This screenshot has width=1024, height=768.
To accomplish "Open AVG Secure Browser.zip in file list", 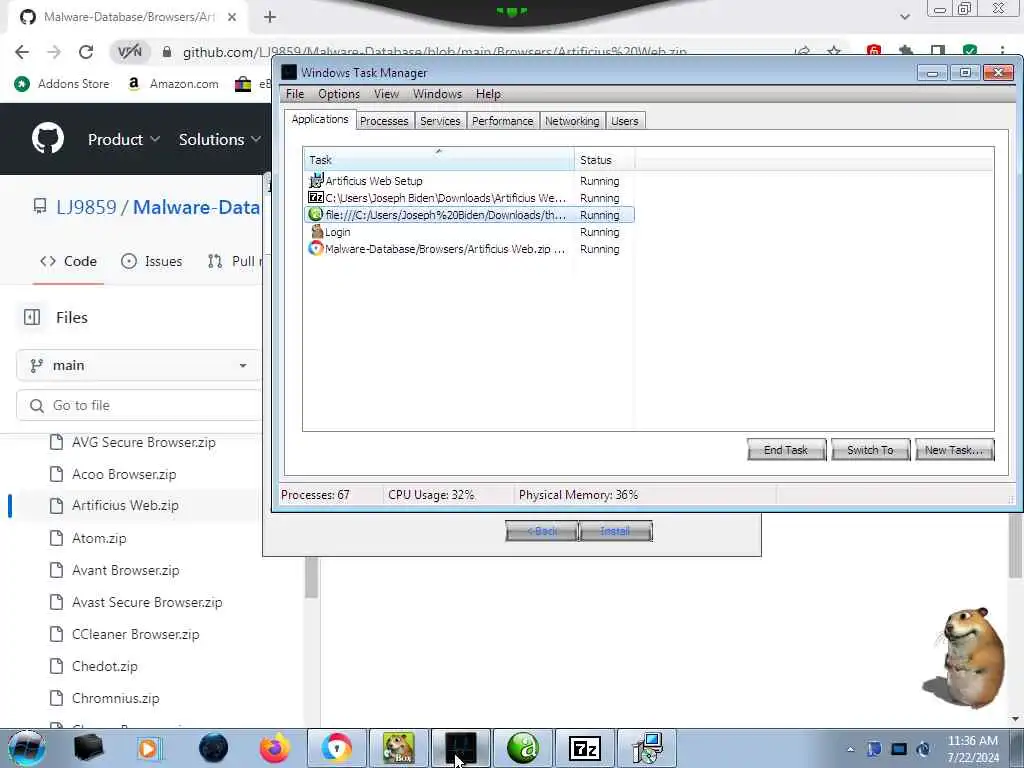I will (x=144, y=442).
